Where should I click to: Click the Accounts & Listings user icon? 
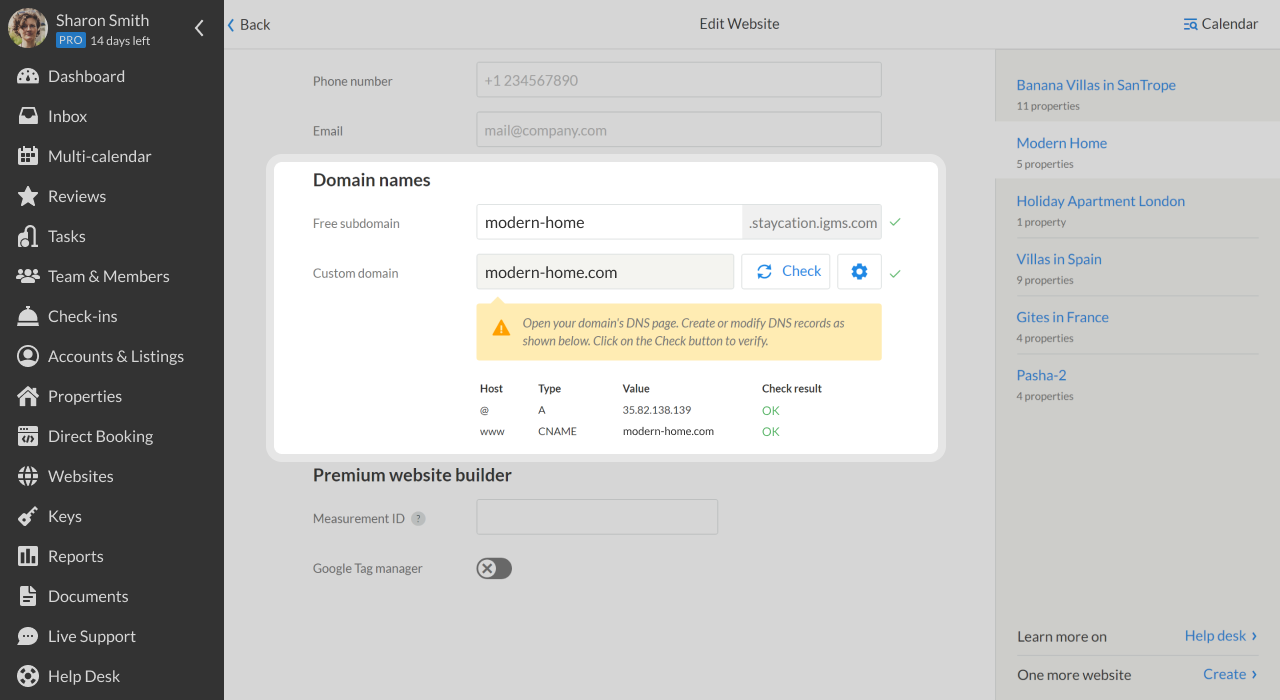click(28, 356)
